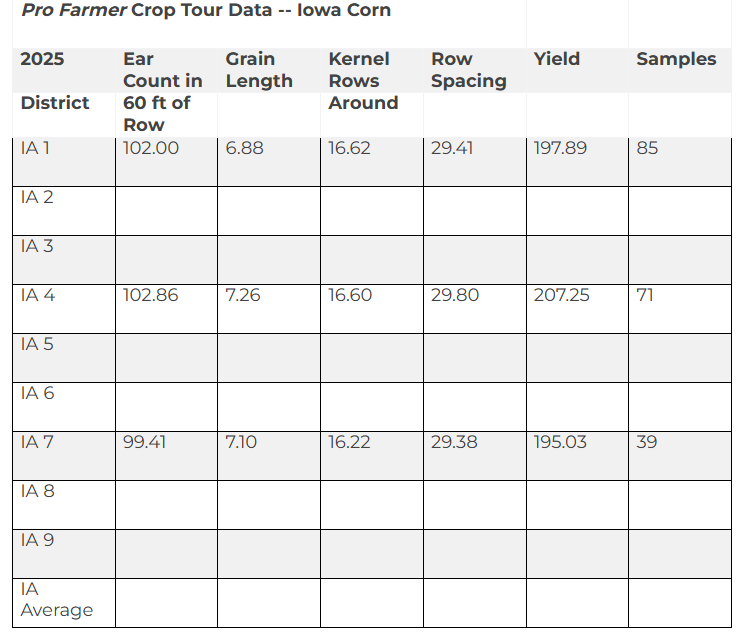Click the IA 9 district label

tap(38, 540)
